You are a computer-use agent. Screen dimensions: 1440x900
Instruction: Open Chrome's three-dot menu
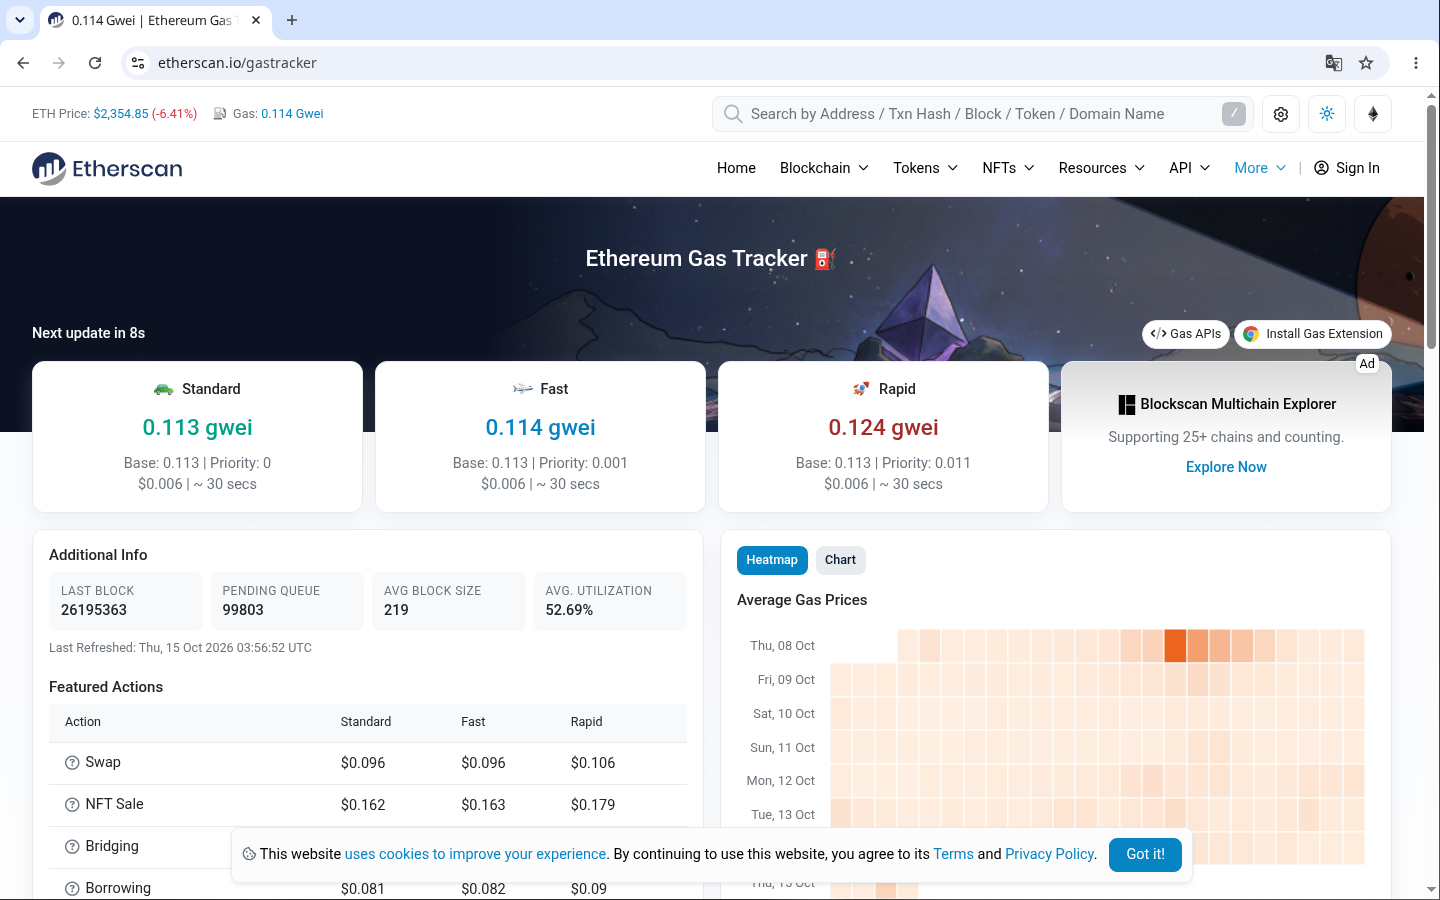[1416, 63]
